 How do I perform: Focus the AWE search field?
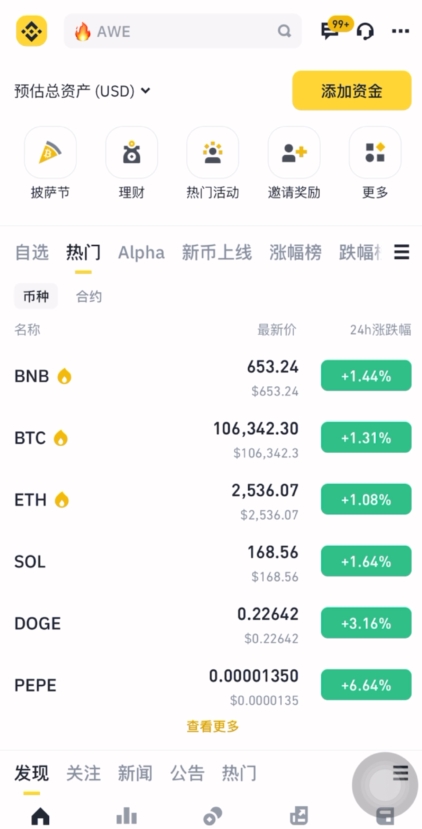[x=183, y=31]
